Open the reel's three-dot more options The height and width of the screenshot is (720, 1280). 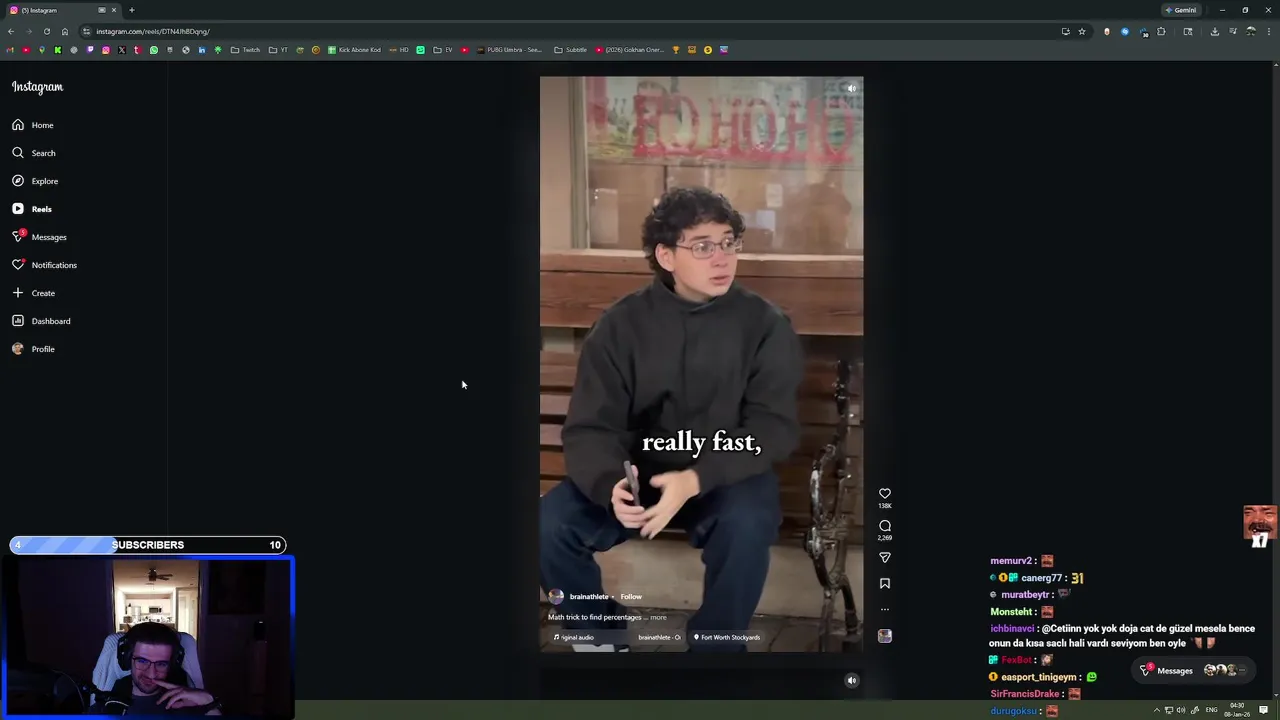[x=885, y=610]
